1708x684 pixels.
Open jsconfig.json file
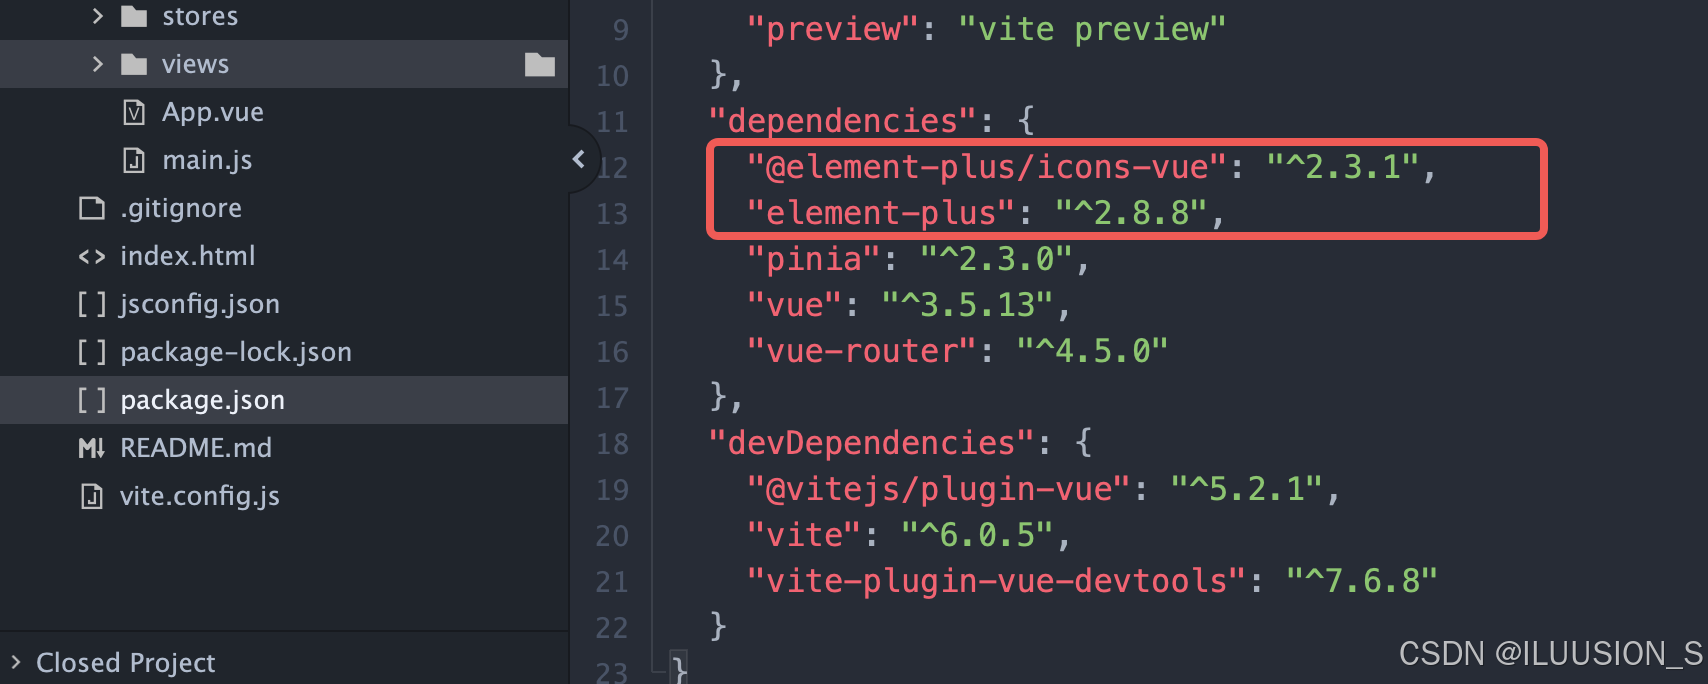click(200, 304)
